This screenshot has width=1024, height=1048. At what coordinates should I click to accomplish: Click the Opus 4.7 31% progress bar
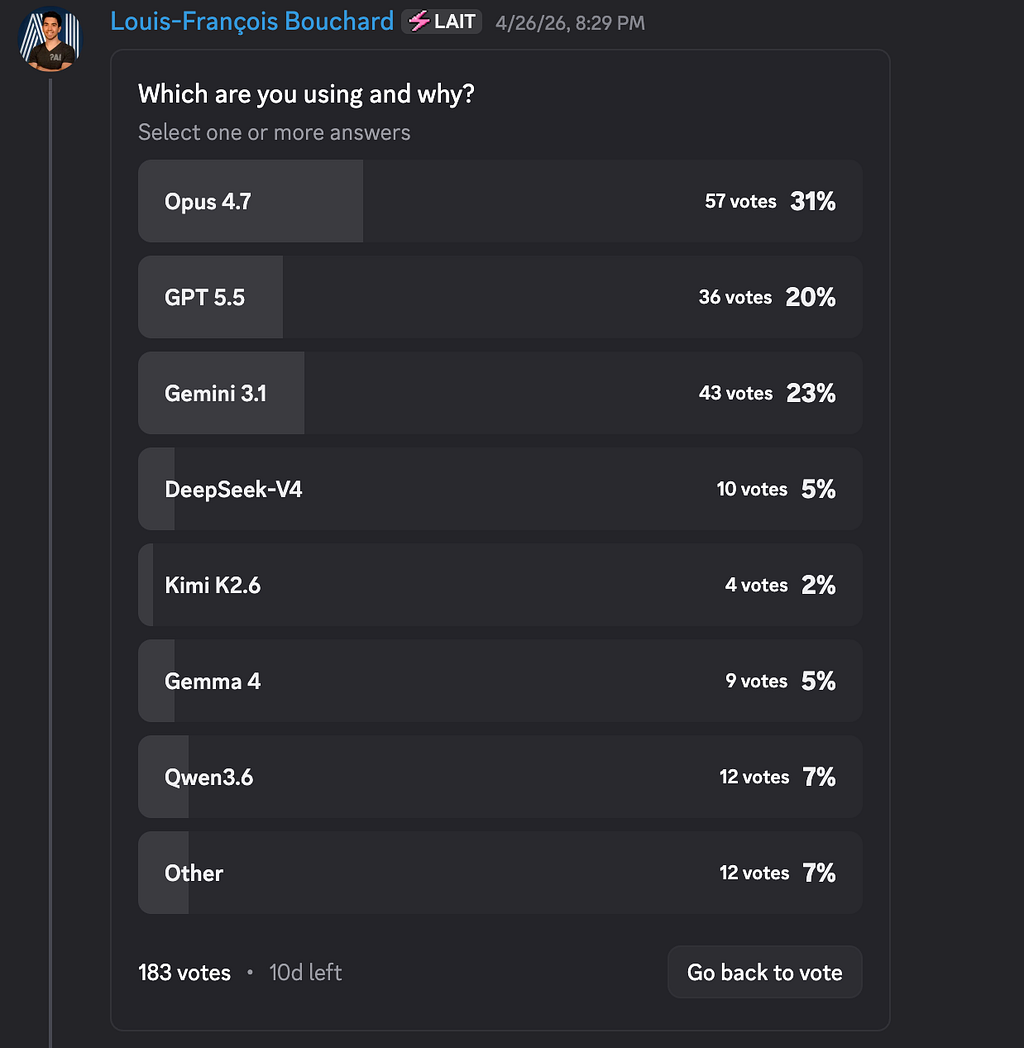click(251, 201)
